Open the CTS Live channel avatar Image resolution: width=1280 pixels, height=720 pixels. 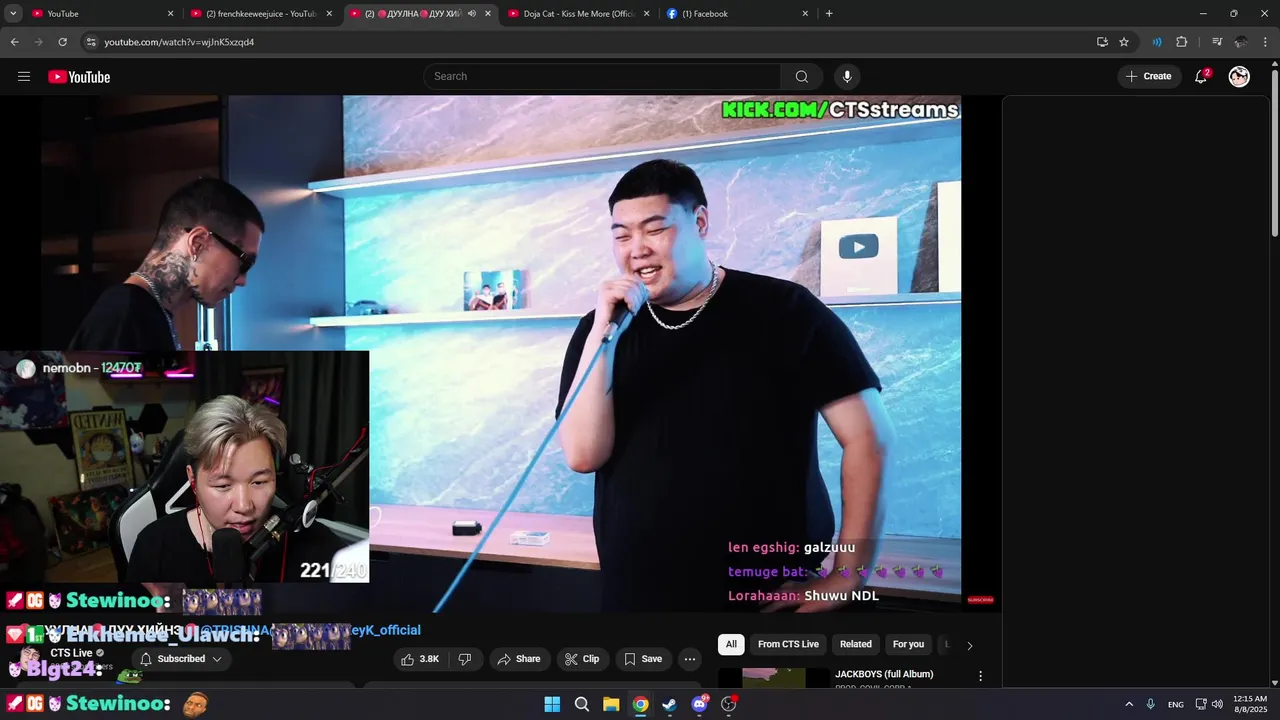pos(31,659)
